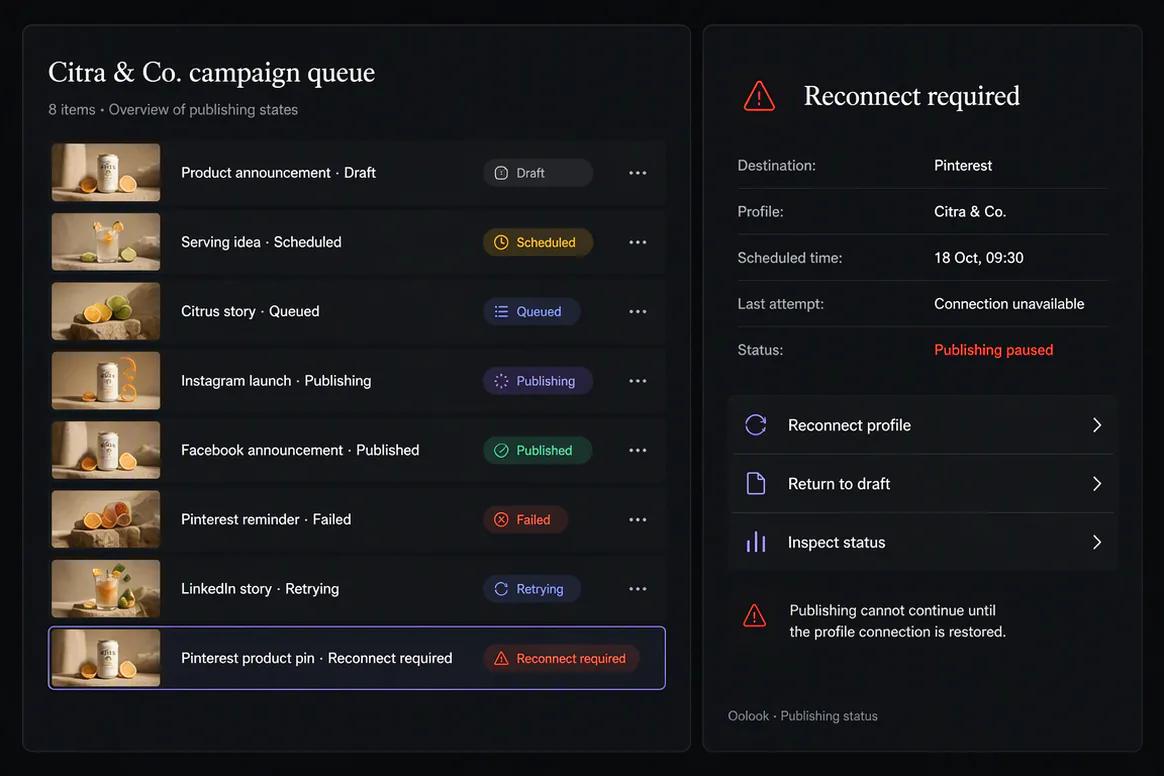
Task: Click the Failed status badge
Action: pyautogui.click(x=526, y=520)
